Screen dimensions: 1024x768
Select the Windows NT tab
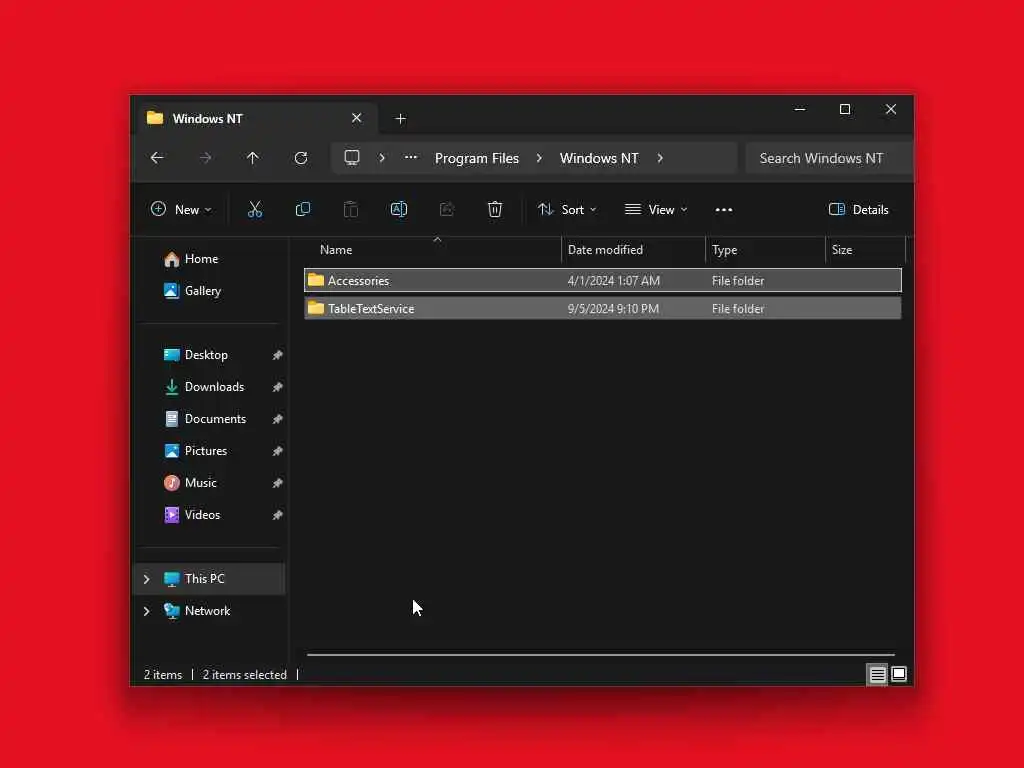[x=255, y=119]
